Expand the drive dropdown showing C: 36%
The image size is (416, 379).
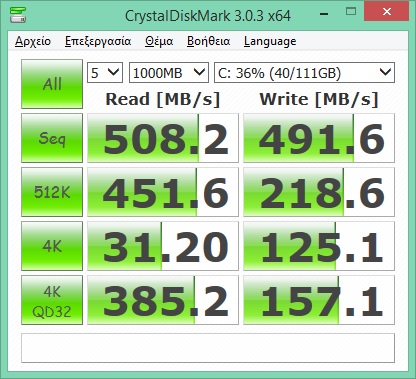pos(304,72)
